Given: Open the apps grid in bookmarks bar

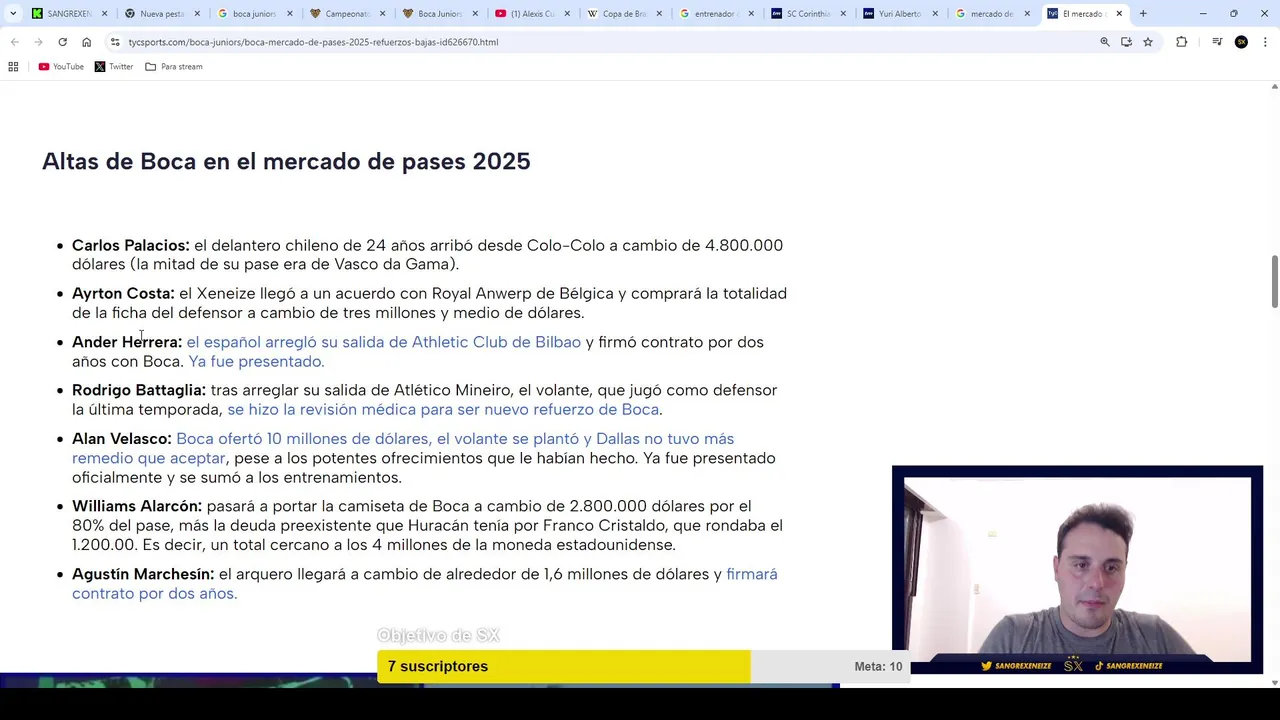Looking at the screenshot, I should 13,67.
